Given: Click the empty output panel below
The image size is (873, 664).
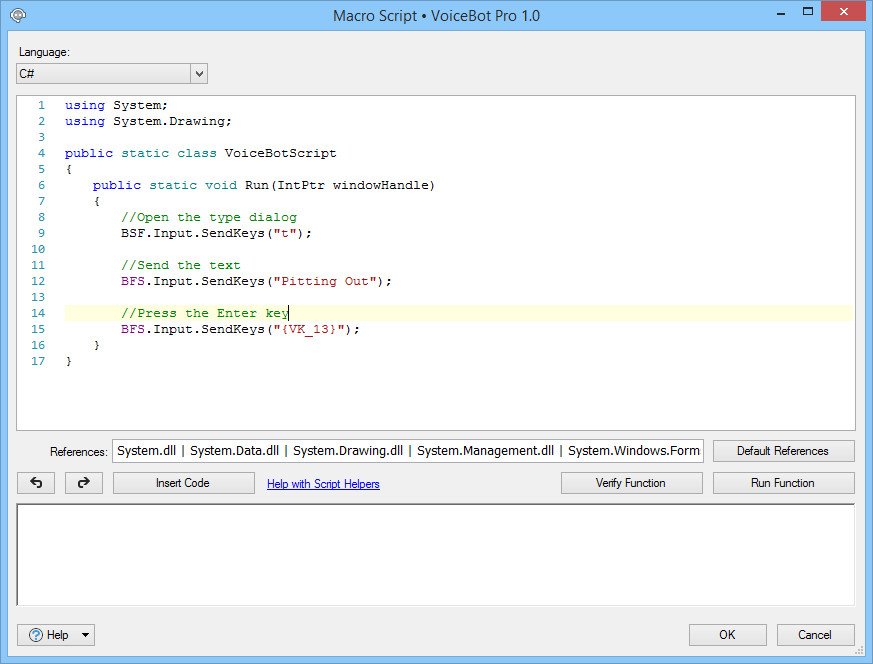Looking at the screenshot, I should point(435,554).
